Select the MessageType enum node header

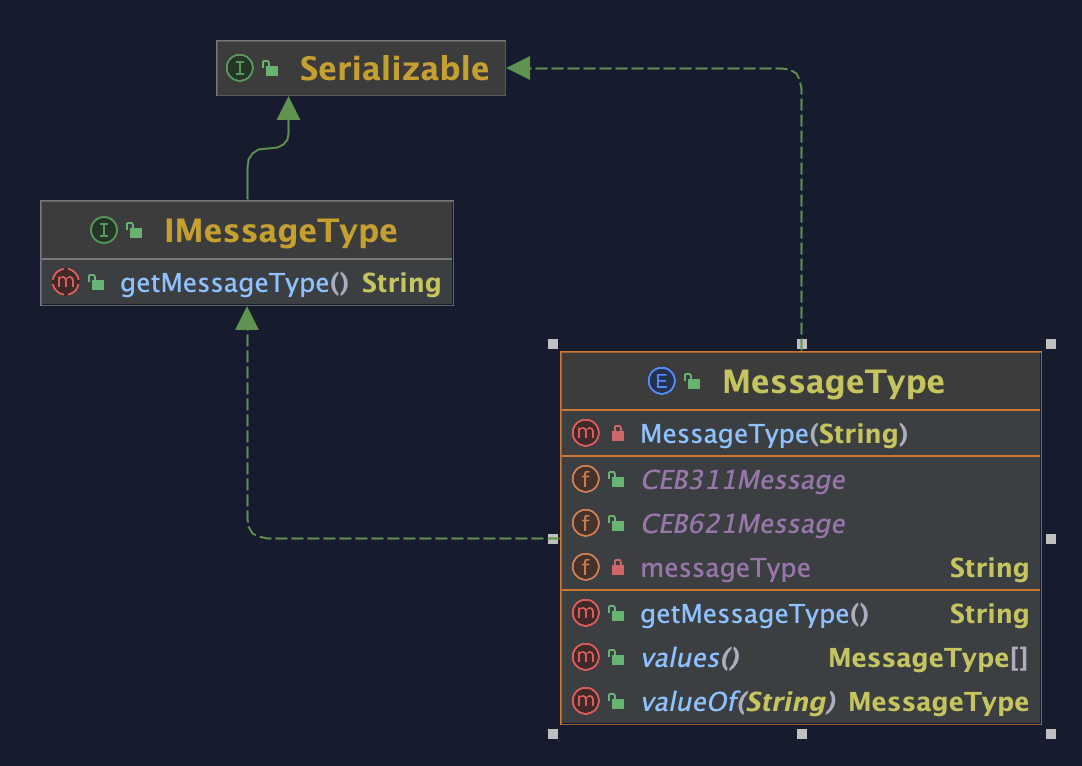pos(832,381)
